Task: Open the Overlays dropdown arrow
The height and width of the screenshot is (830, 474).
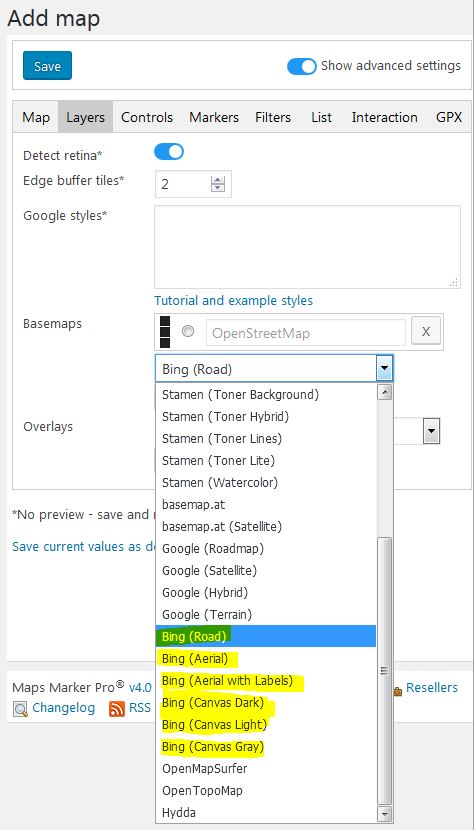Action: pos(432,431)
